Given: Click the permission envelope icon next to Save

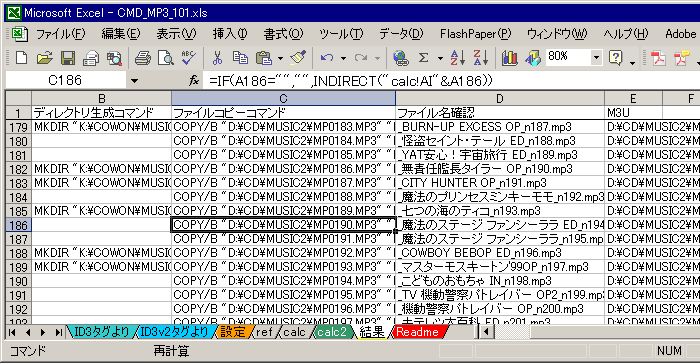Looking at the screenshot, I should (91, 58).
